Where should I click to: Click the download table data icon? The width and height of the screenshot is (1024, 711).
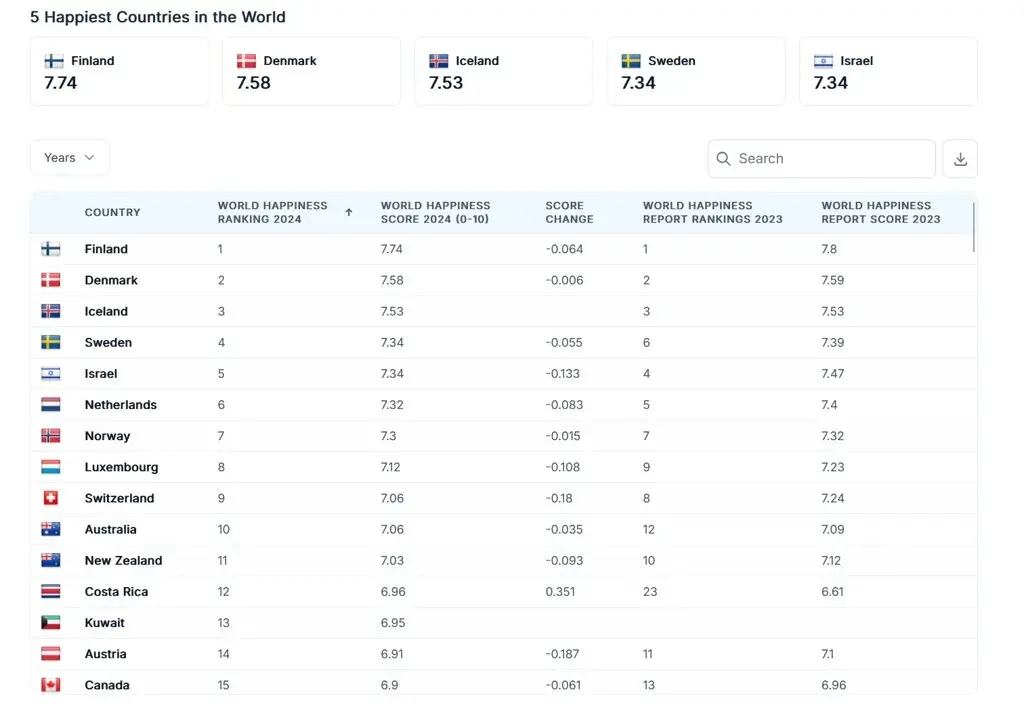coord(960,159)
